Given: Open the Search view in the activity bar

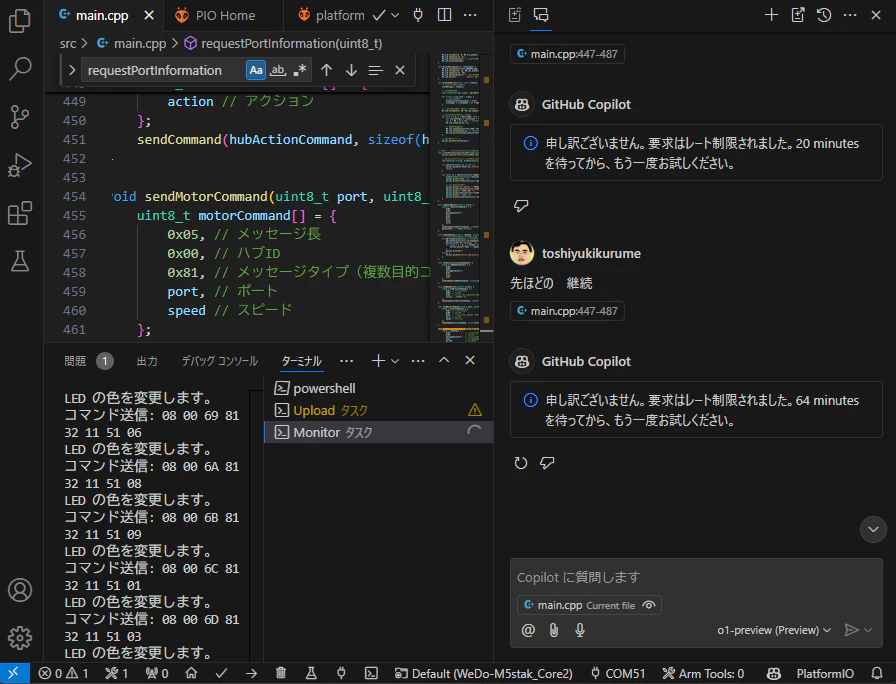Looking at the screenshot, I should click(19, 69).
